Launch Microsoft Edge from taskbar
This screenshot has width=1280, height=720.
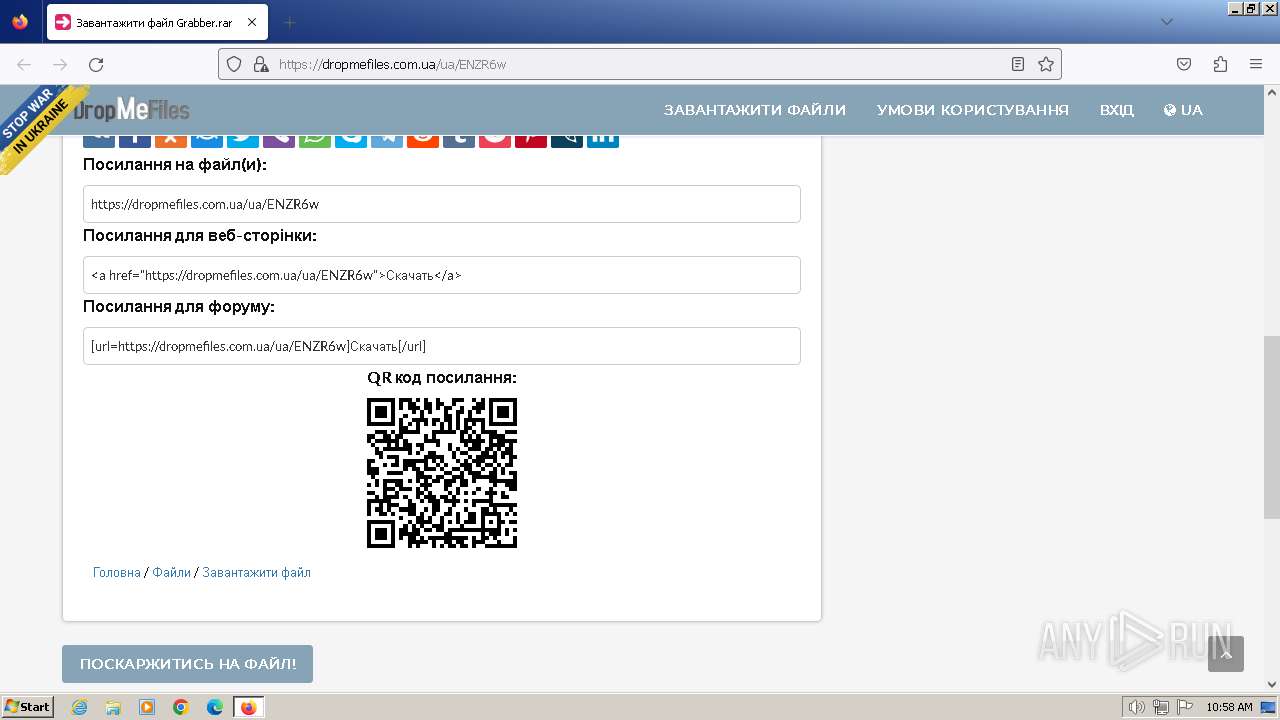[215, 707]
